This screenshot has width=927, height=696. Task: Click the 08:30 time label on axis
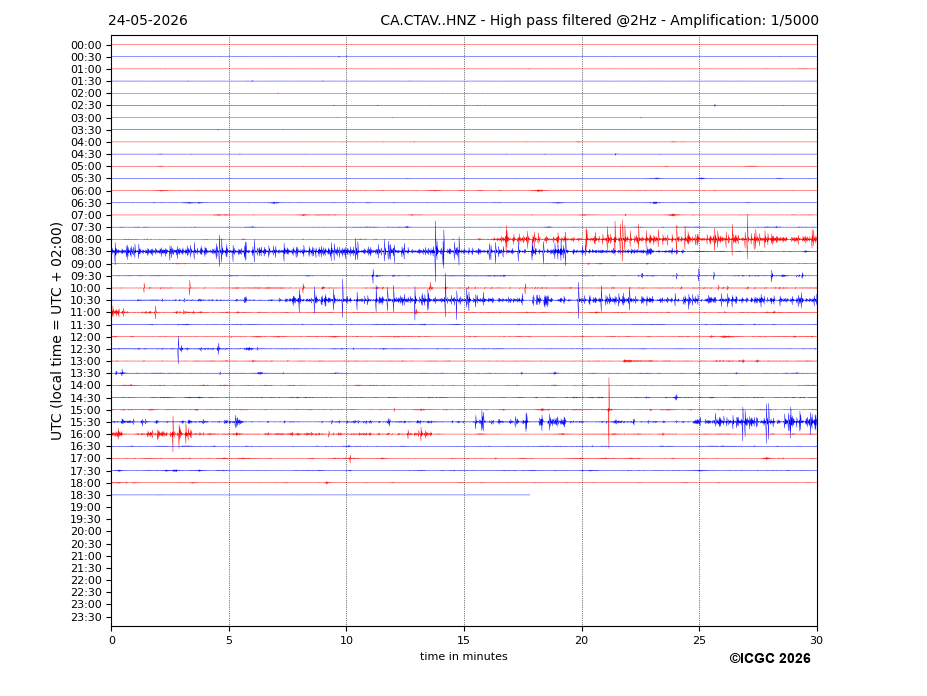[x=86, y=252]
